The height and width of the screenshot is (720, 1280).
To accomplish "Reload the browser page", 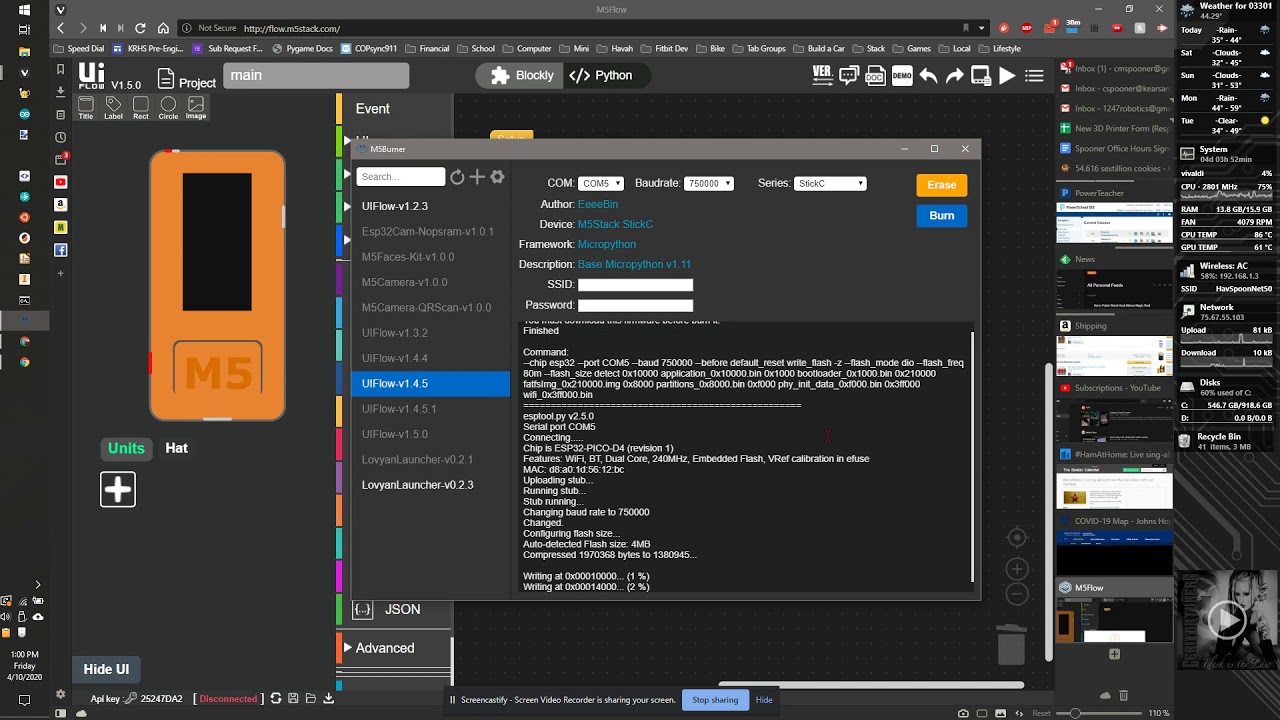I will click(140, 28).
